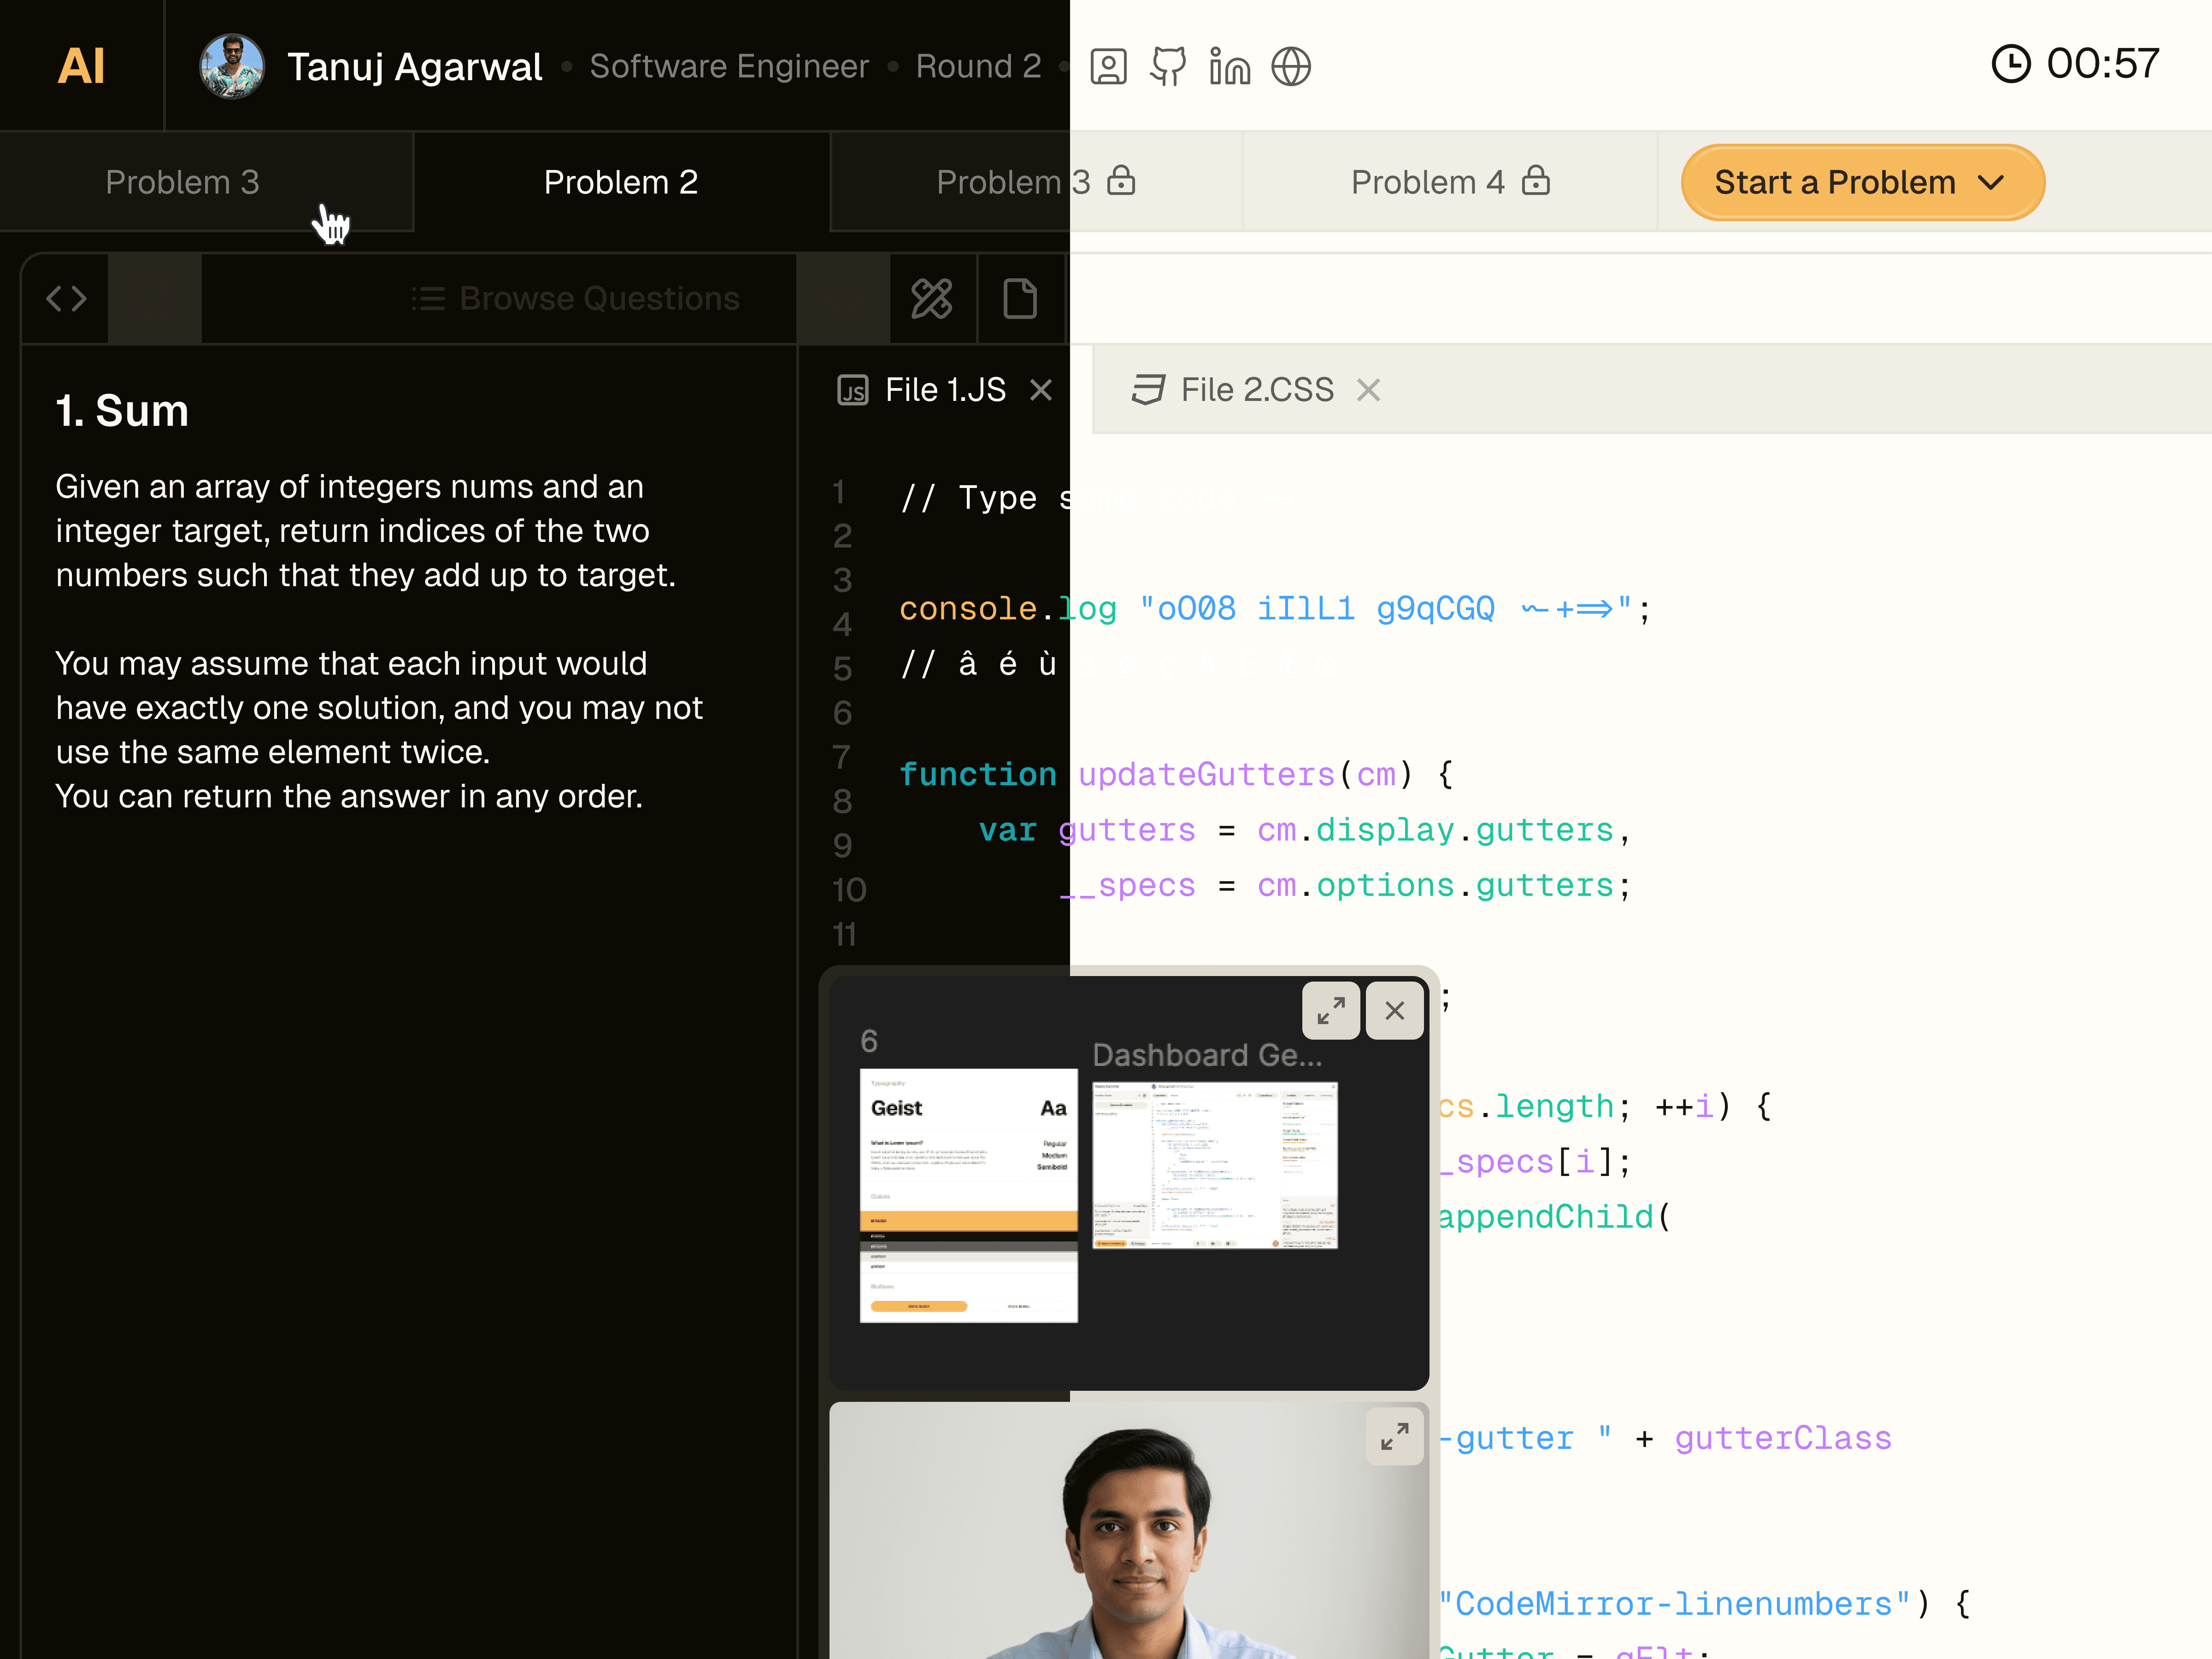Open the LinkedIn profile icon
The image size is (2212, 1659).
(1229, 67)
